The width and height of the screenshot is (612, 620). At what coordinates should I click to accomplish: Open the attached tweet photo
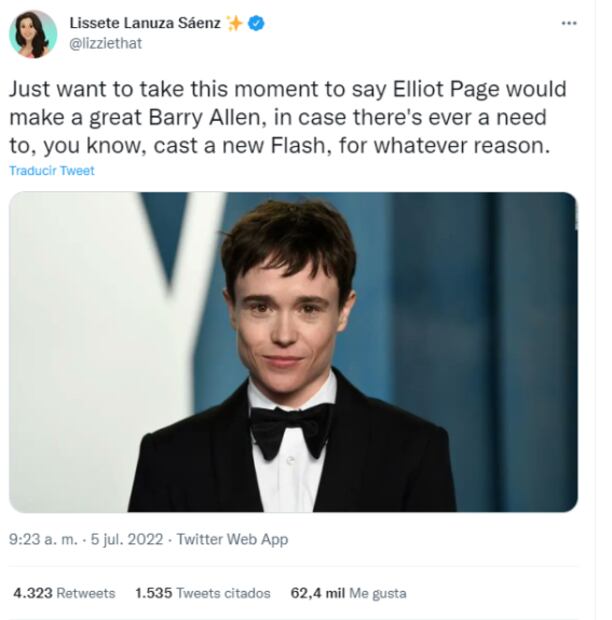[x=293, y=351]
